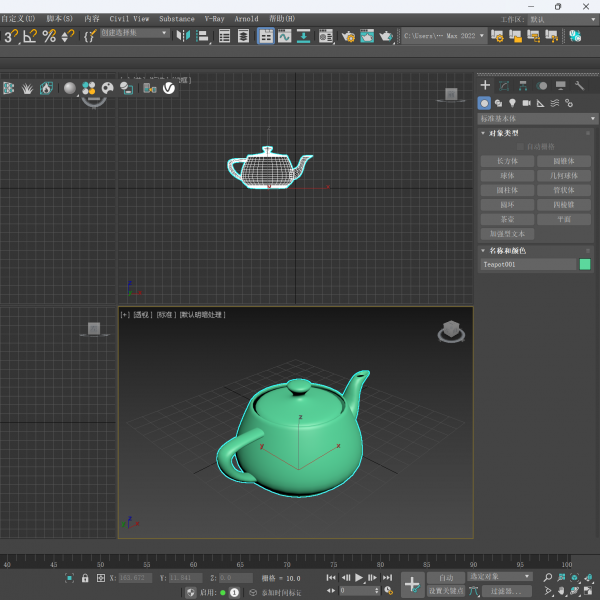Toggle the Angle Snap tool
The width and height of the screenshot is (600, 600).
click(x=30, y=36)
